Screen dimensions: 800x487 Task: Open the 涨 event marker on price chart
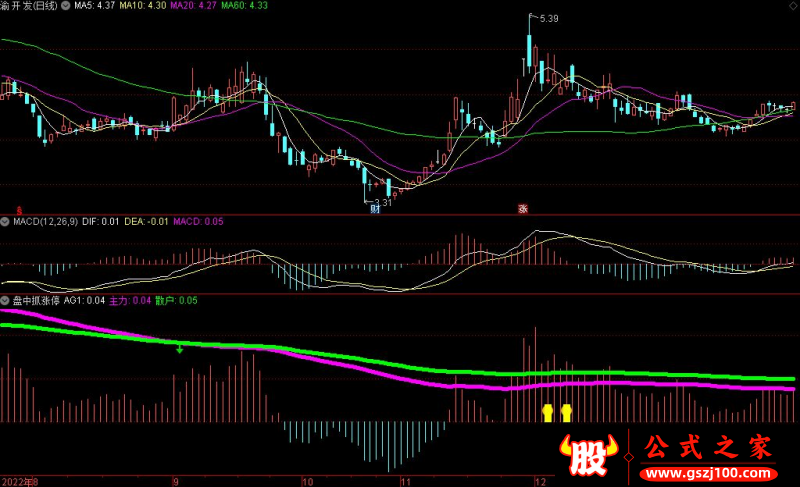click(x=523, y=209)
